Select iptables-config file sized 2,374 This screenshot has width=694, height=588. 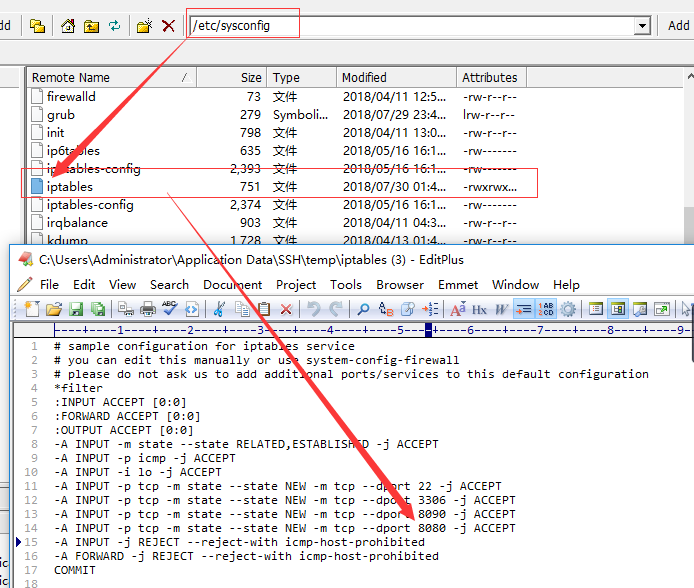pos(274,205)
